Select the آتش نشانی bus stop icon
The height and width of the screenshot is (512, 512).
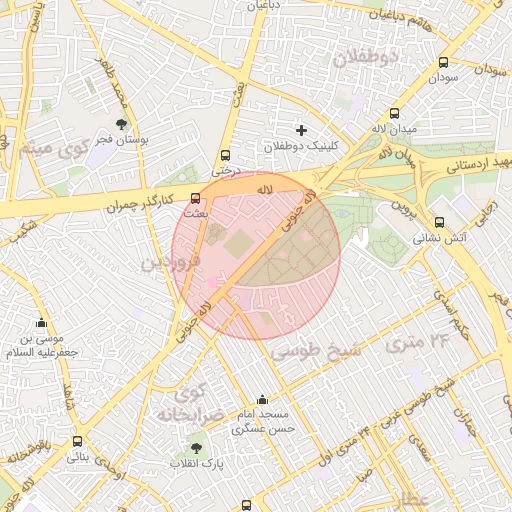[439, 222]
